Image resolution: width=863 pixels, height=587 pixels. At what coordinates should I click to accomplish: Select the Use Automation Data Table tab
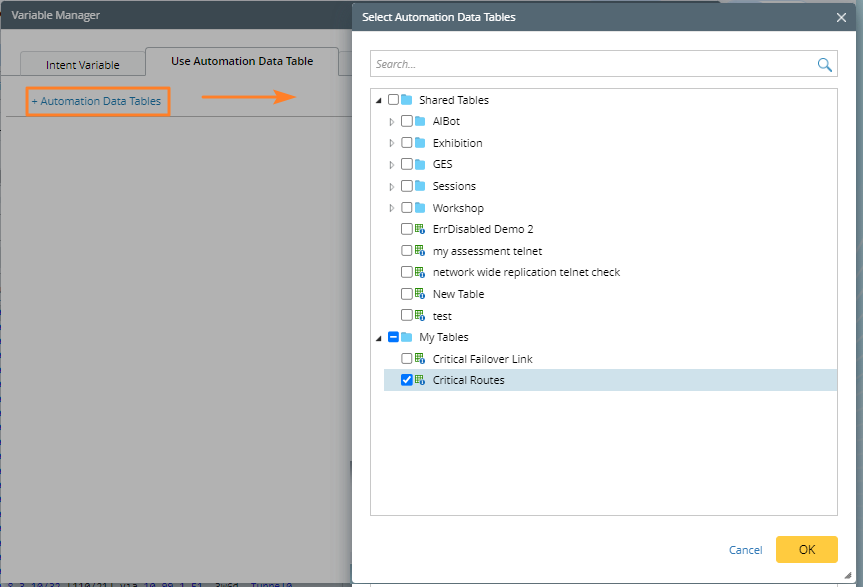tap(242, 61)
